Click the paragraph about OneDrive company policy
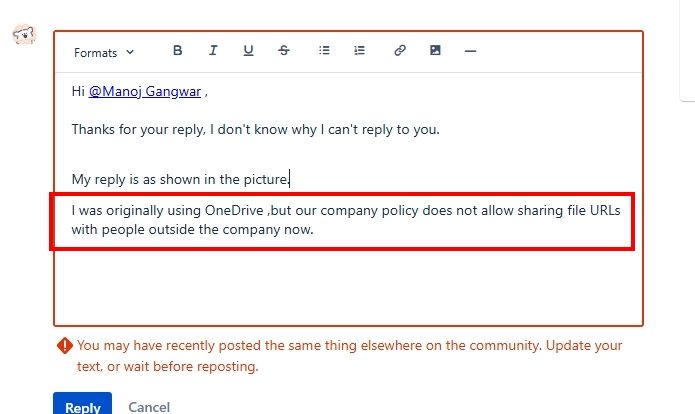Viewport: 695px width, 414px height. click(346, 220)
